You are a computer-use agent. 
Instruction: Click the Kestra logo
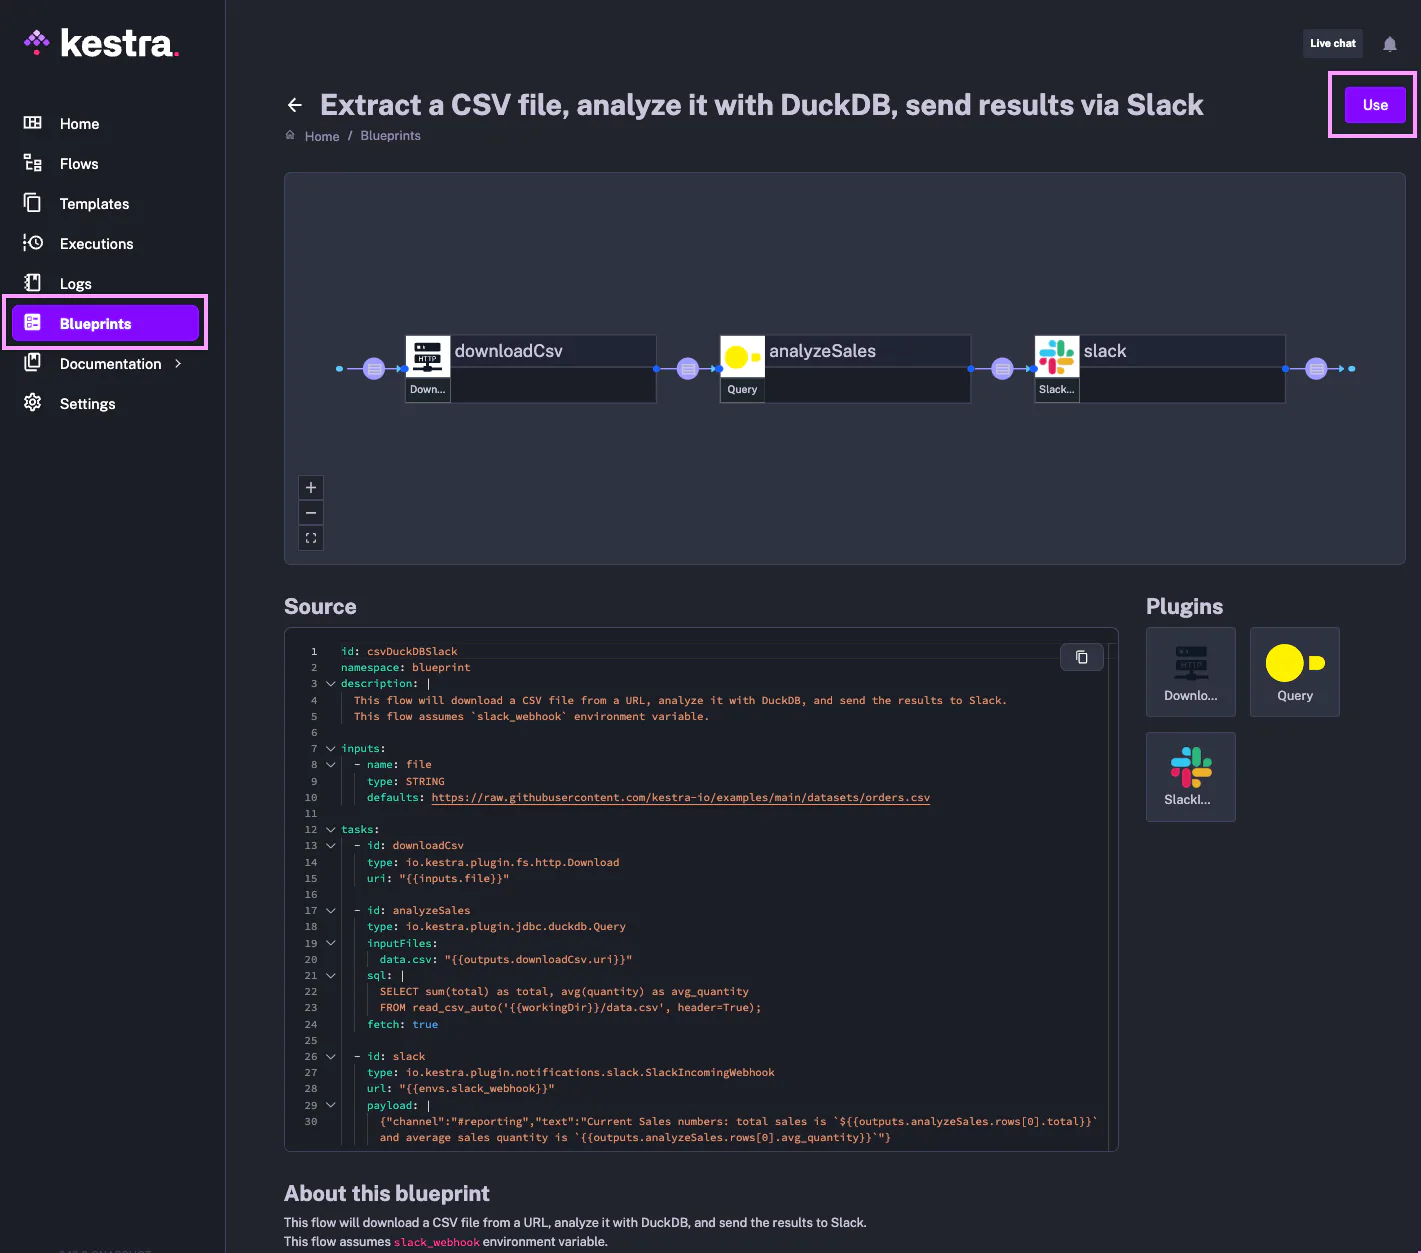click(x=101, y=43)
